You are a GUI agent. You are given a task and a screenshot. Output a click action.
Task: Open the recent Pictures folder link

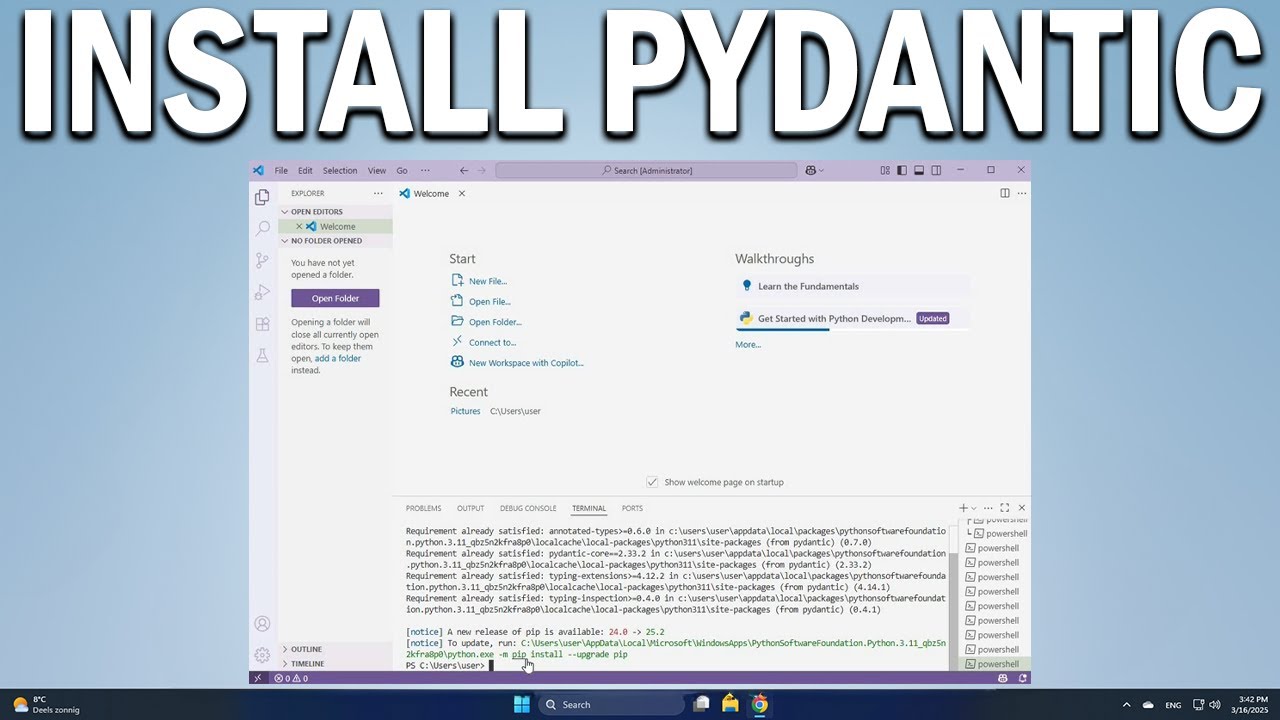(465, 411)
